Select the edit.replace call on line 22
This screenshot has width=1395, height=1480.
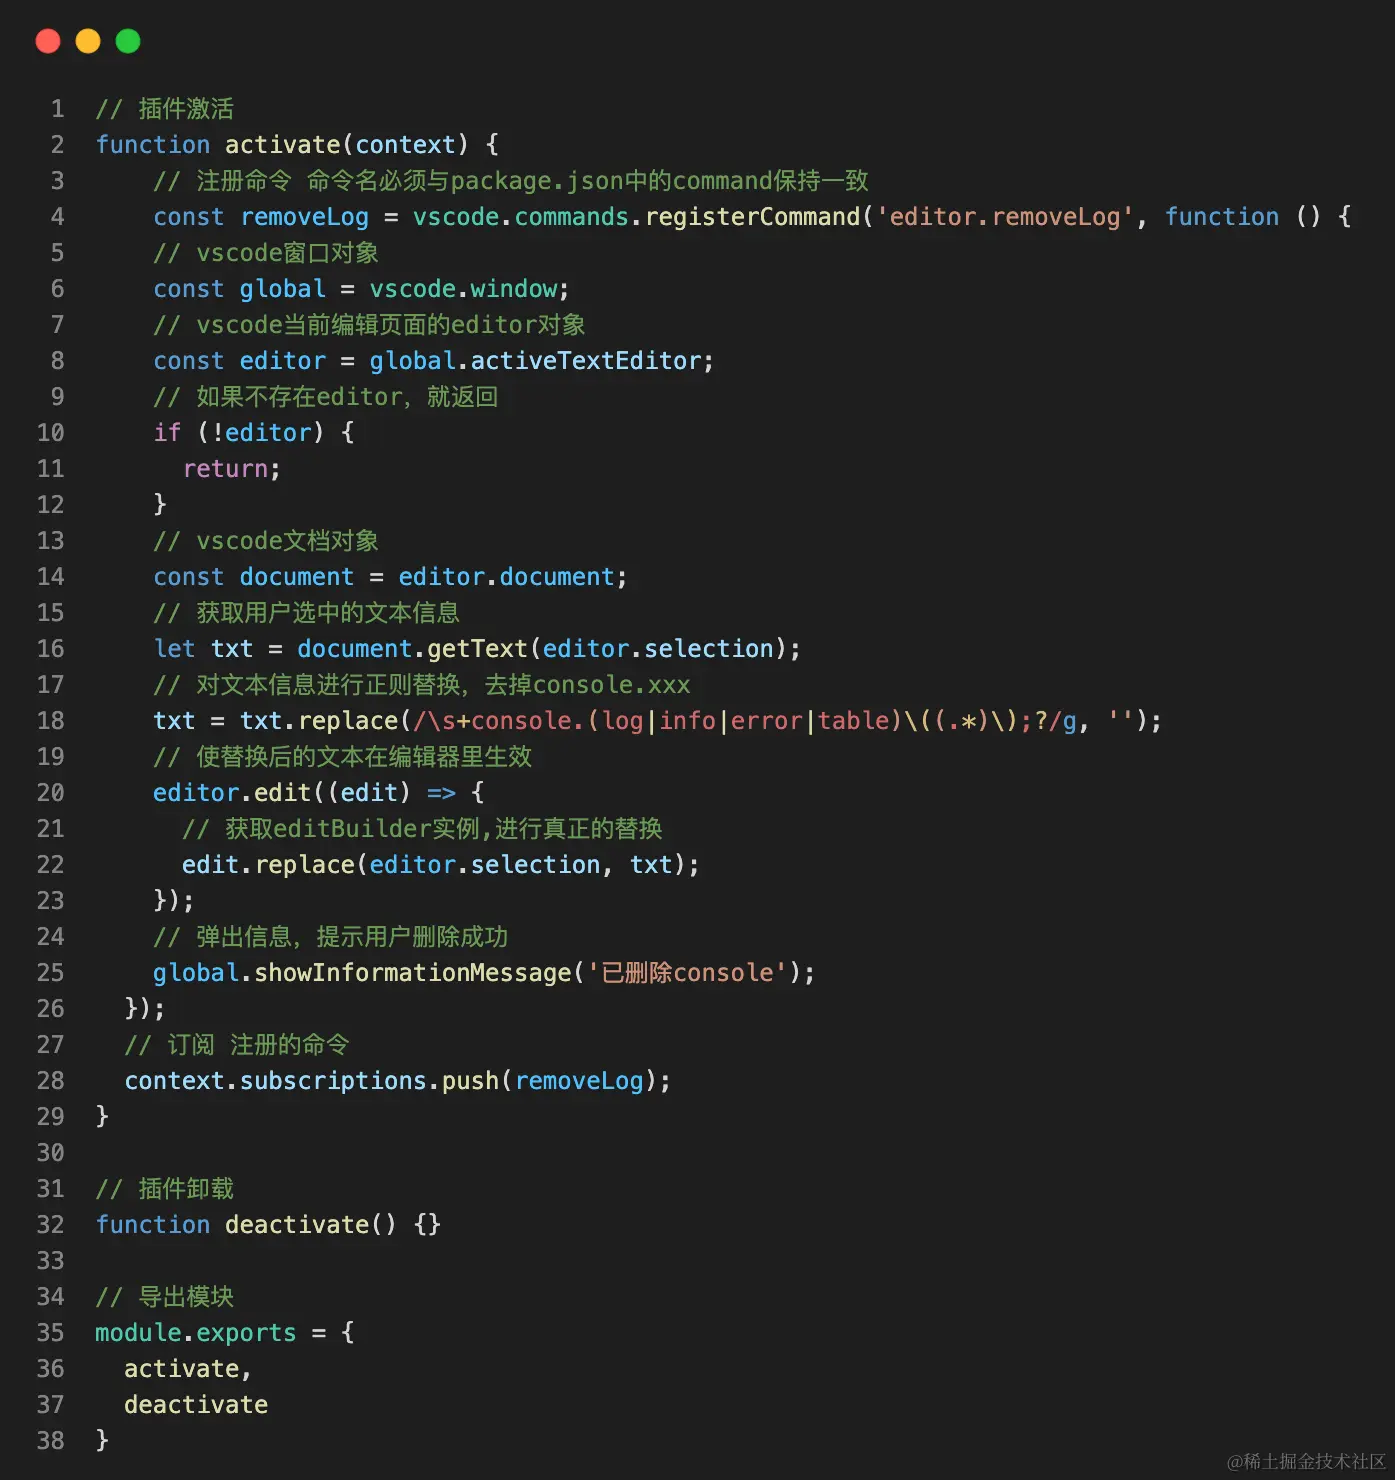tap(440, 864)
